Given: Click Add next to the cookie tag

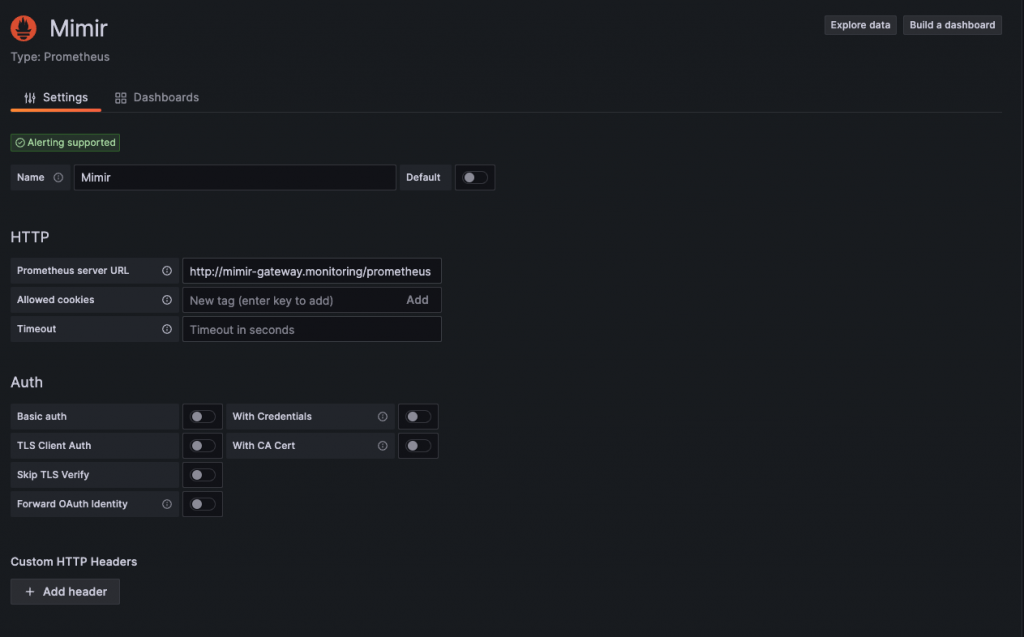Looking at the screenshot, I should coord(417,300).
